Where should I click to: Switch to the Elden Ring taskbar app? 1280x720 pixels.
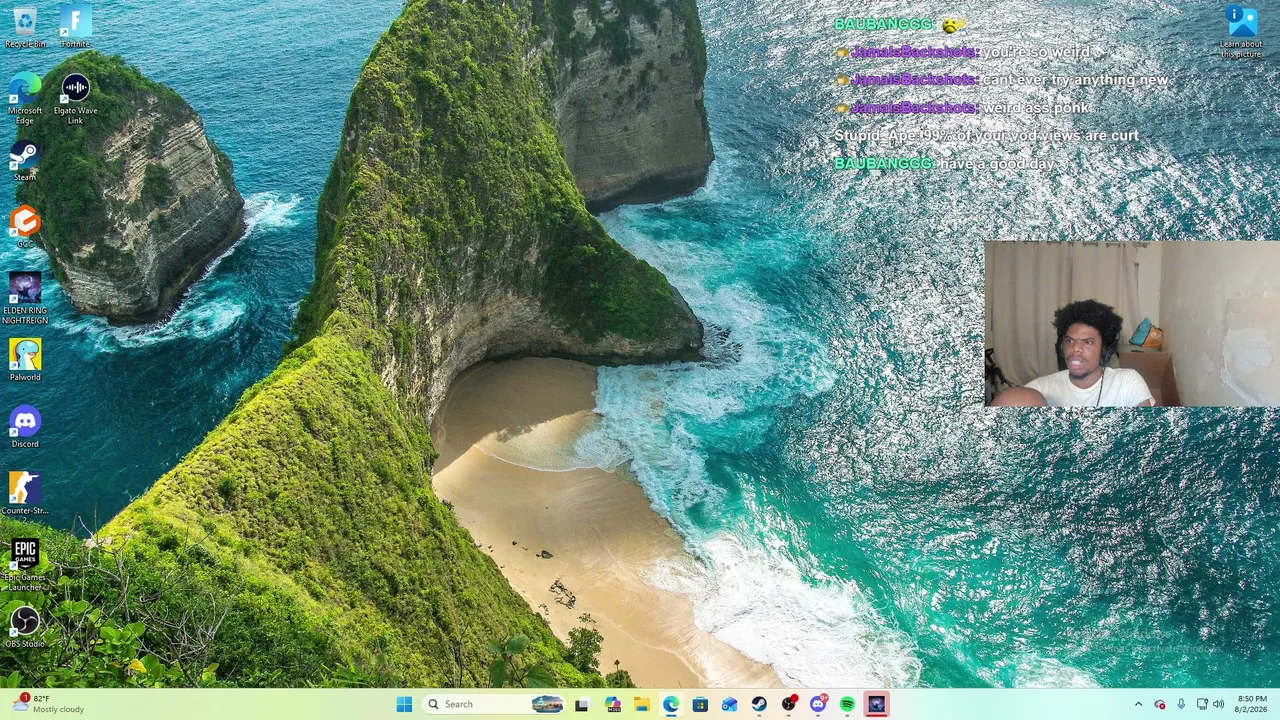(x=877, y=704)
